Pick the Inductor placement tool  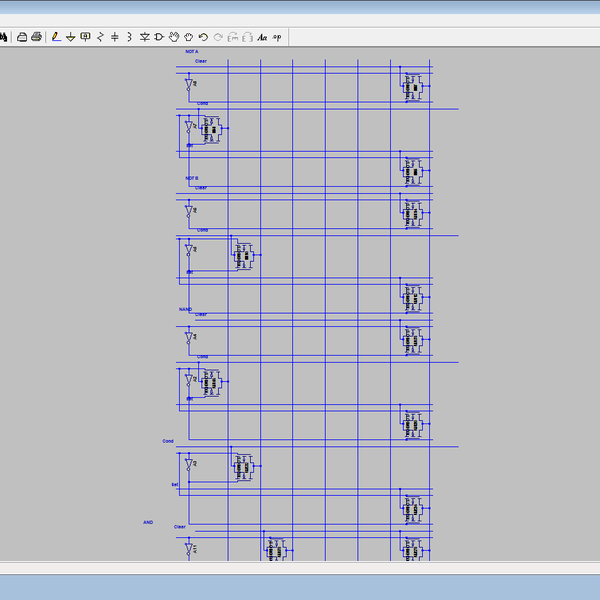click(x=128, y=37)
